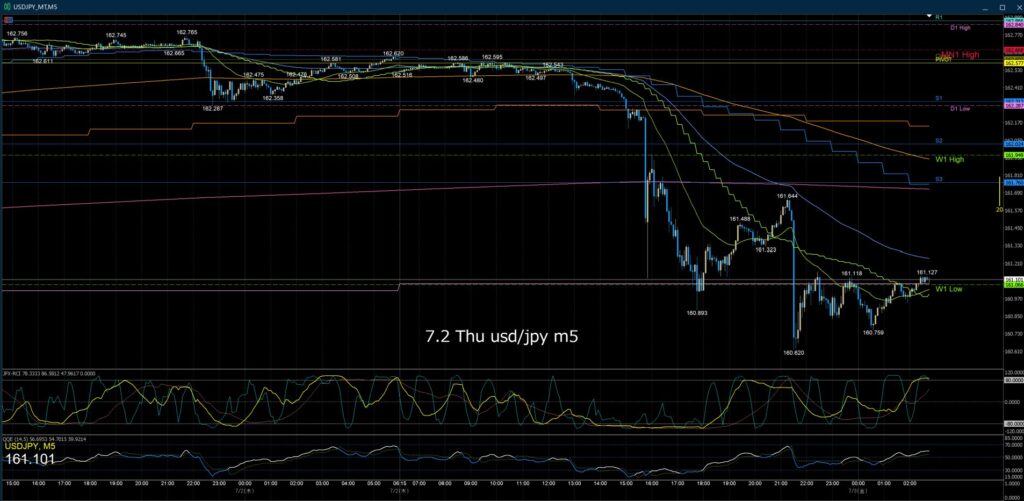Click the S1 support label
Image resolution: width=1024 pixels, height=501 pixels.
point(938,97)
